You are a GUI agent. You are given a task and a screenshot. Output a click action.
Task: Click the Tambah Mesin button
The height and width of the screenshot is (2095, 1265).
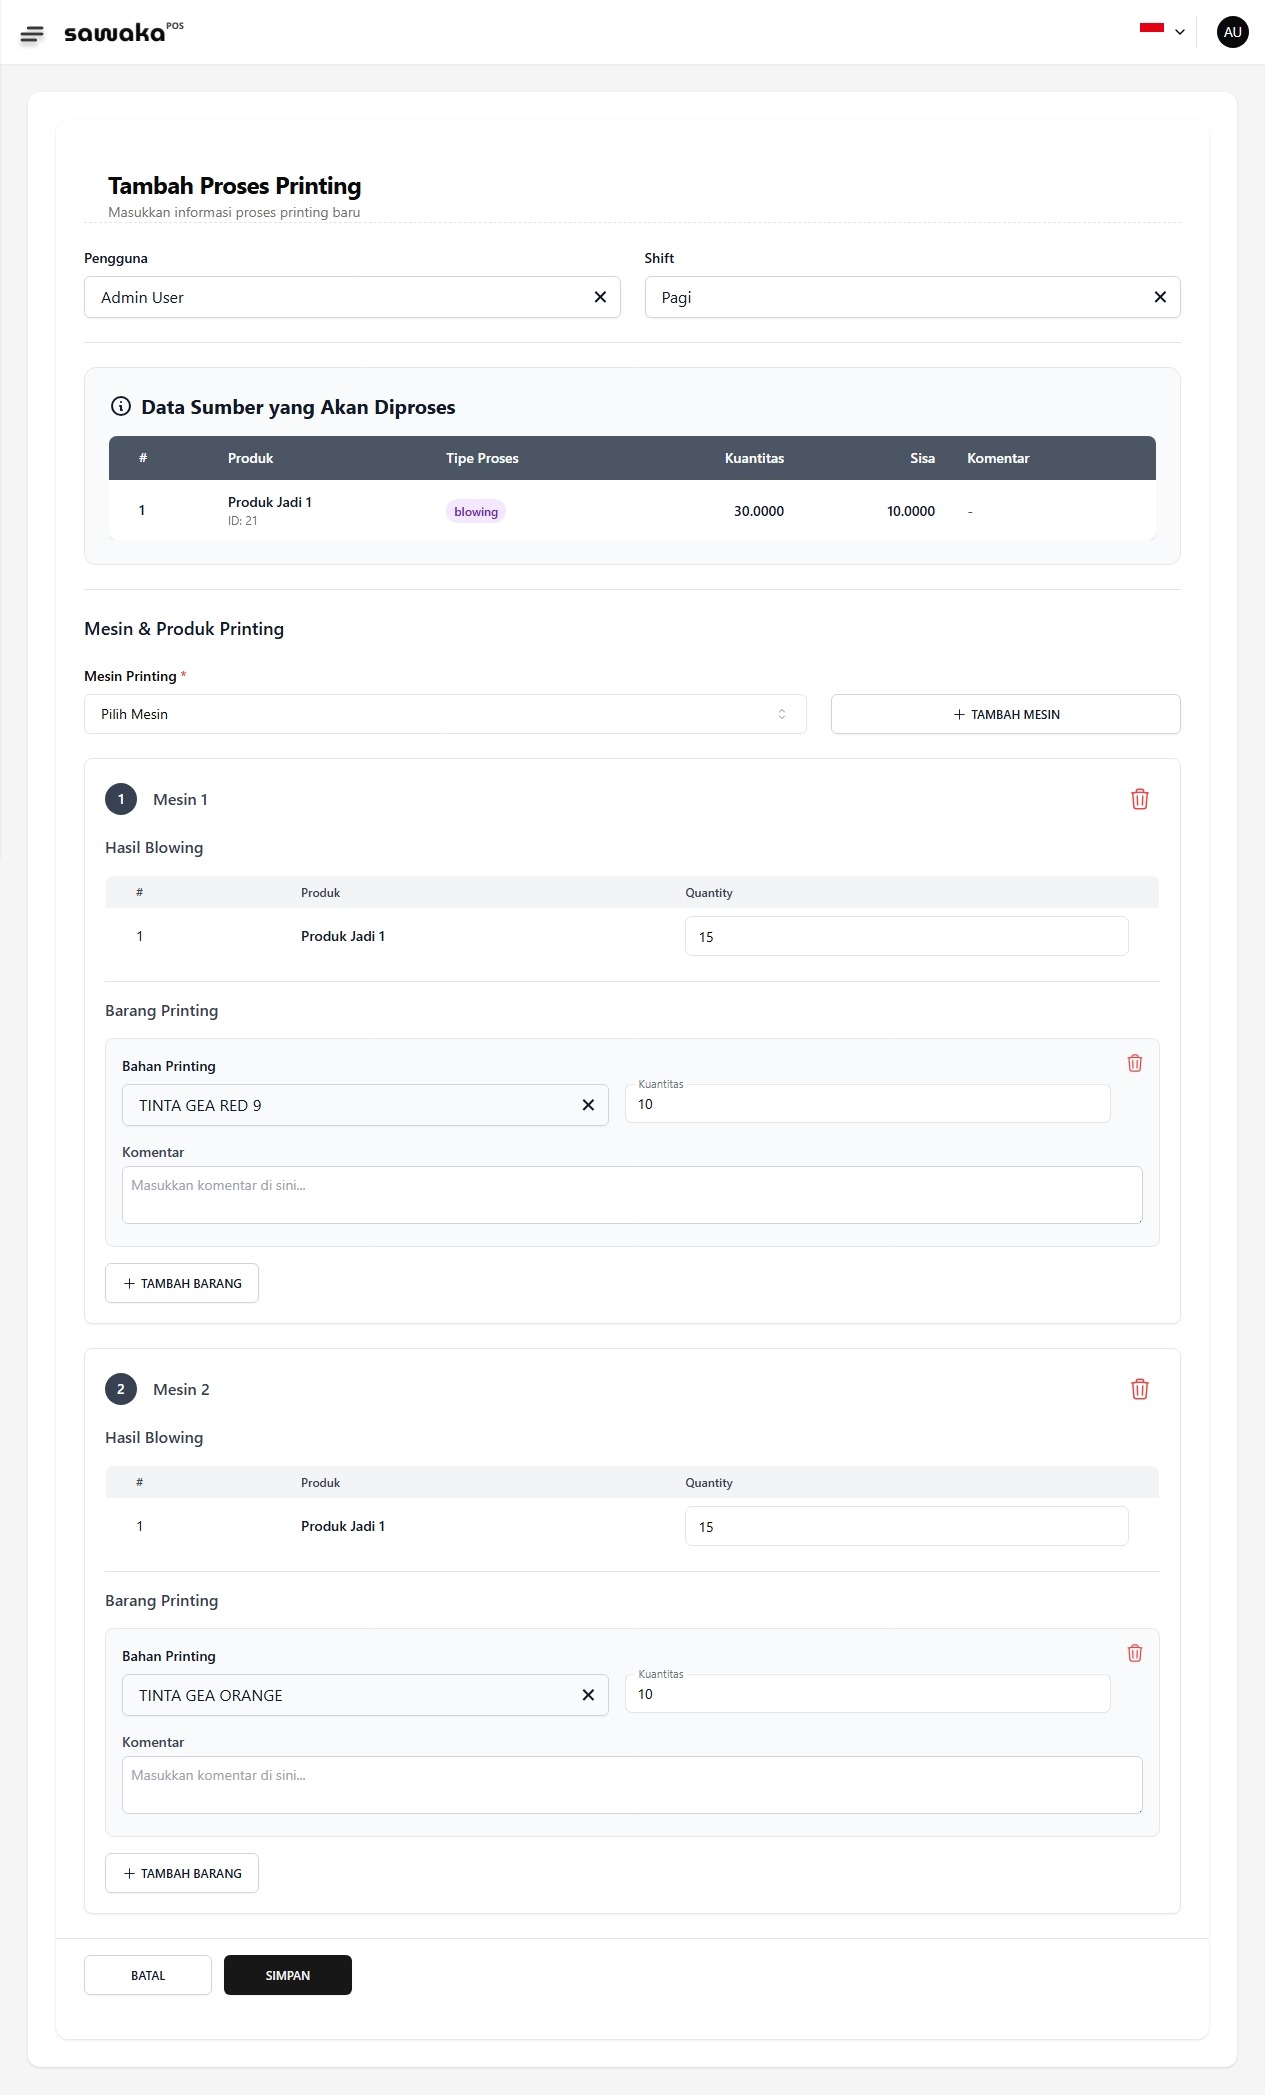[x=1005, y=714]
